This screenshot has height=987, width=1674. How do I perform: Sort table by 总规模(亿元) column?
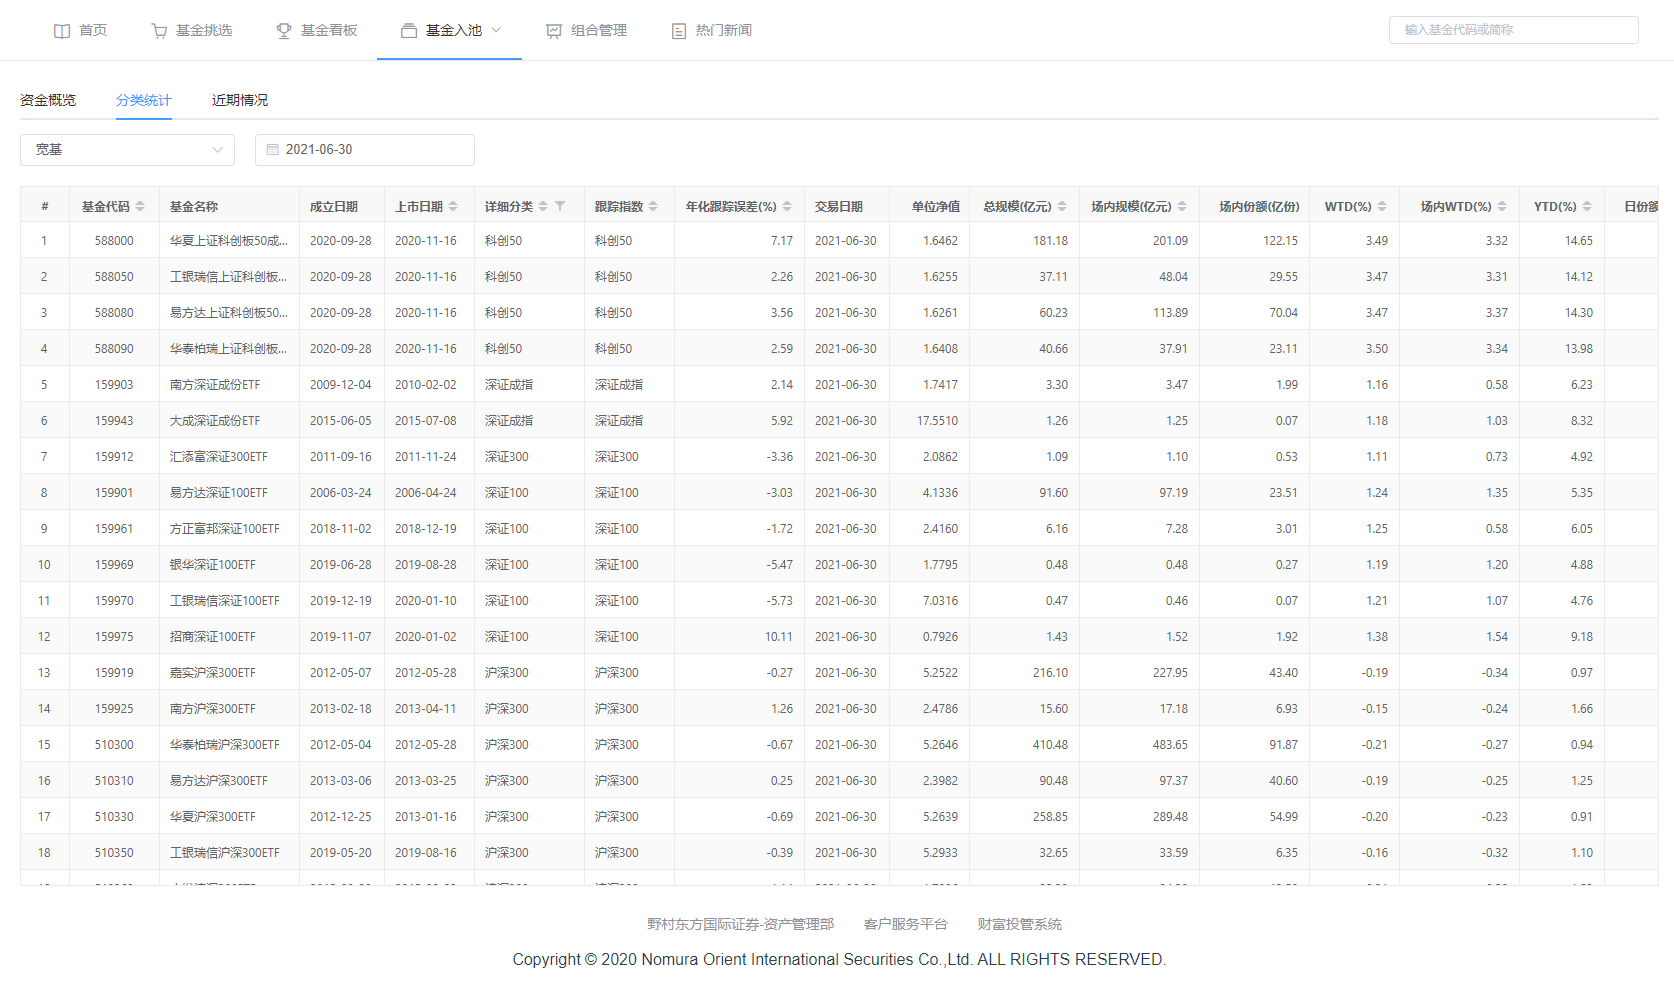pos(1062,206)
